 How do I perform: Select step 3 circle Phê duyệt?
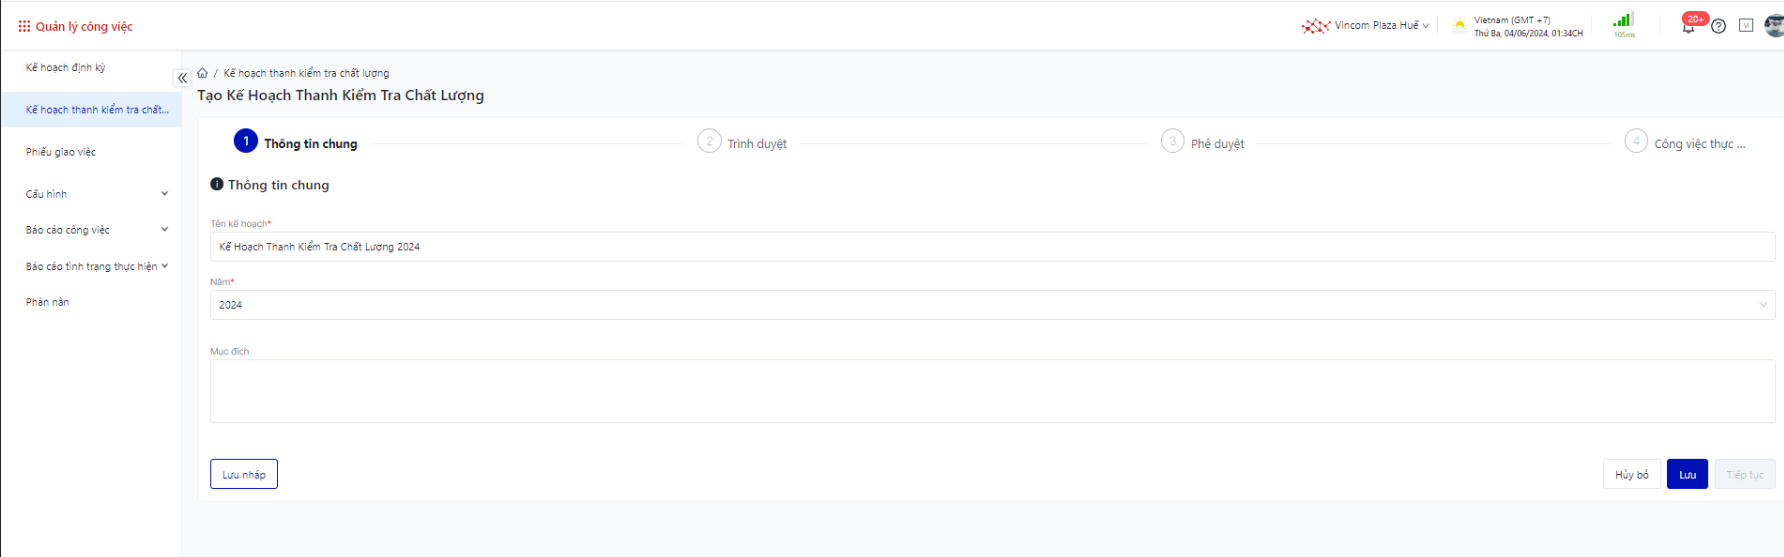point(1173,141)
